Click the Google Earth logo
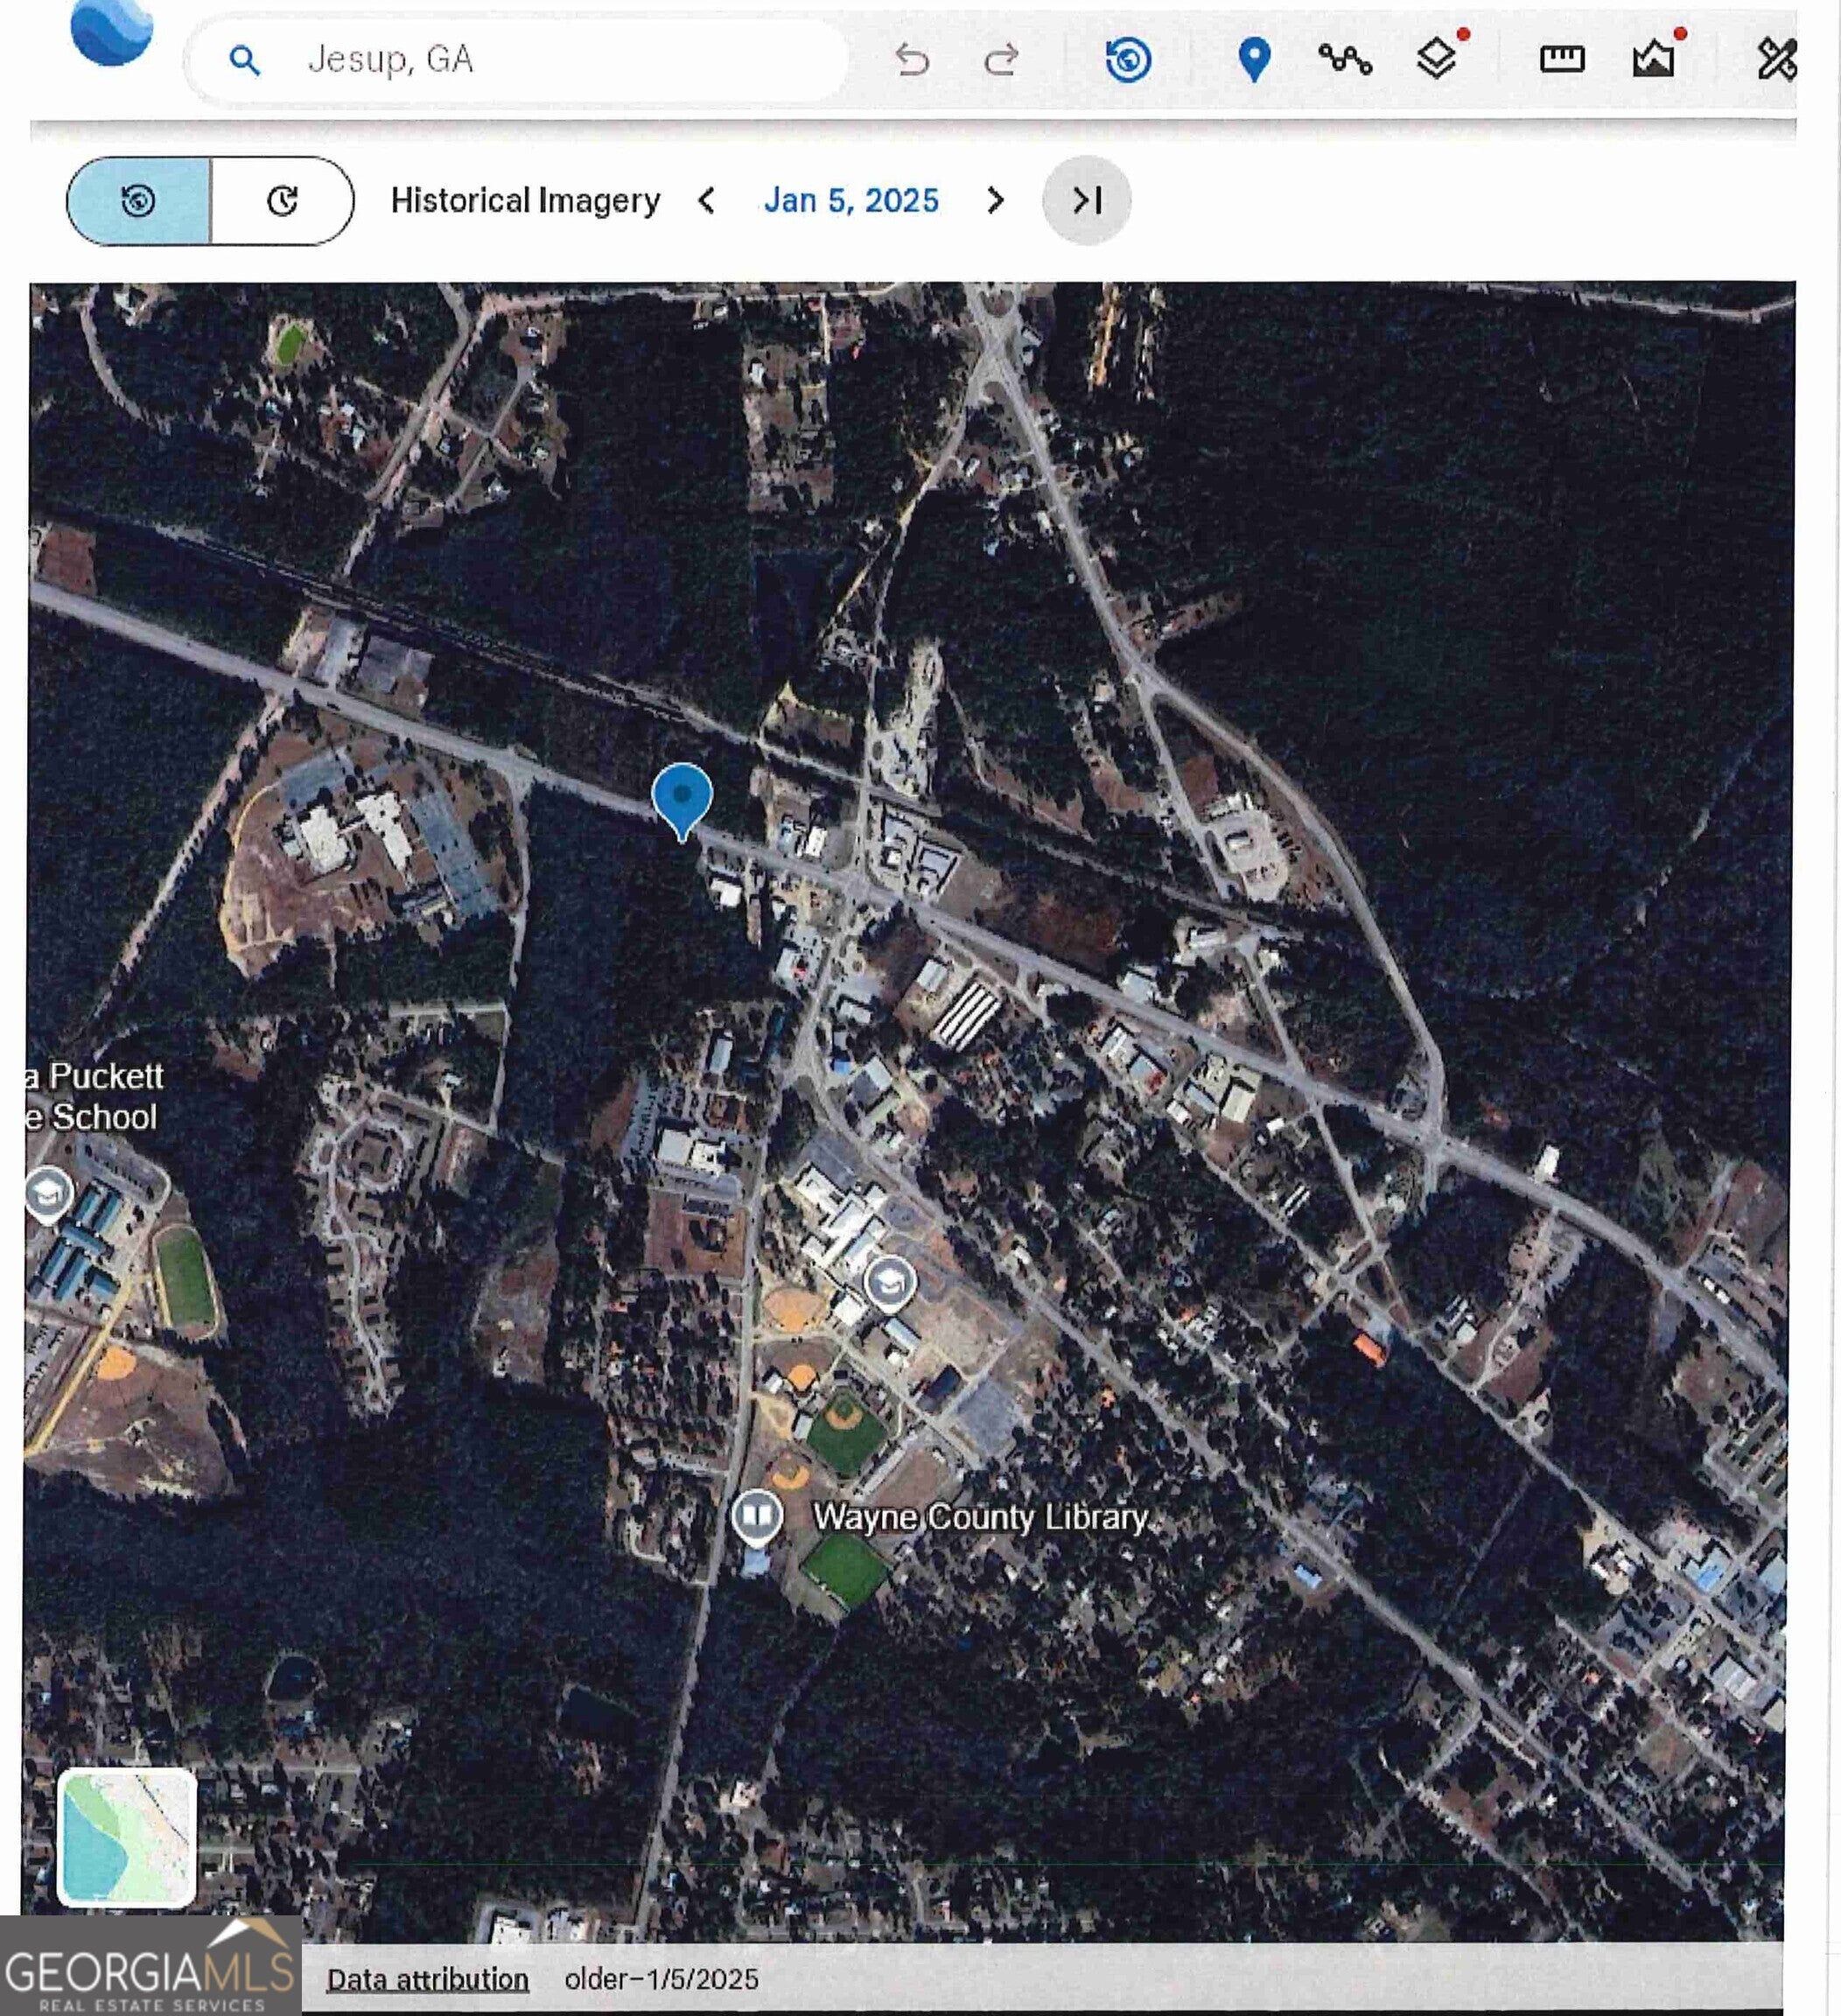The height and width of the screenshot is (2016, 1841). pyautogui.click(x=112, y=32)
